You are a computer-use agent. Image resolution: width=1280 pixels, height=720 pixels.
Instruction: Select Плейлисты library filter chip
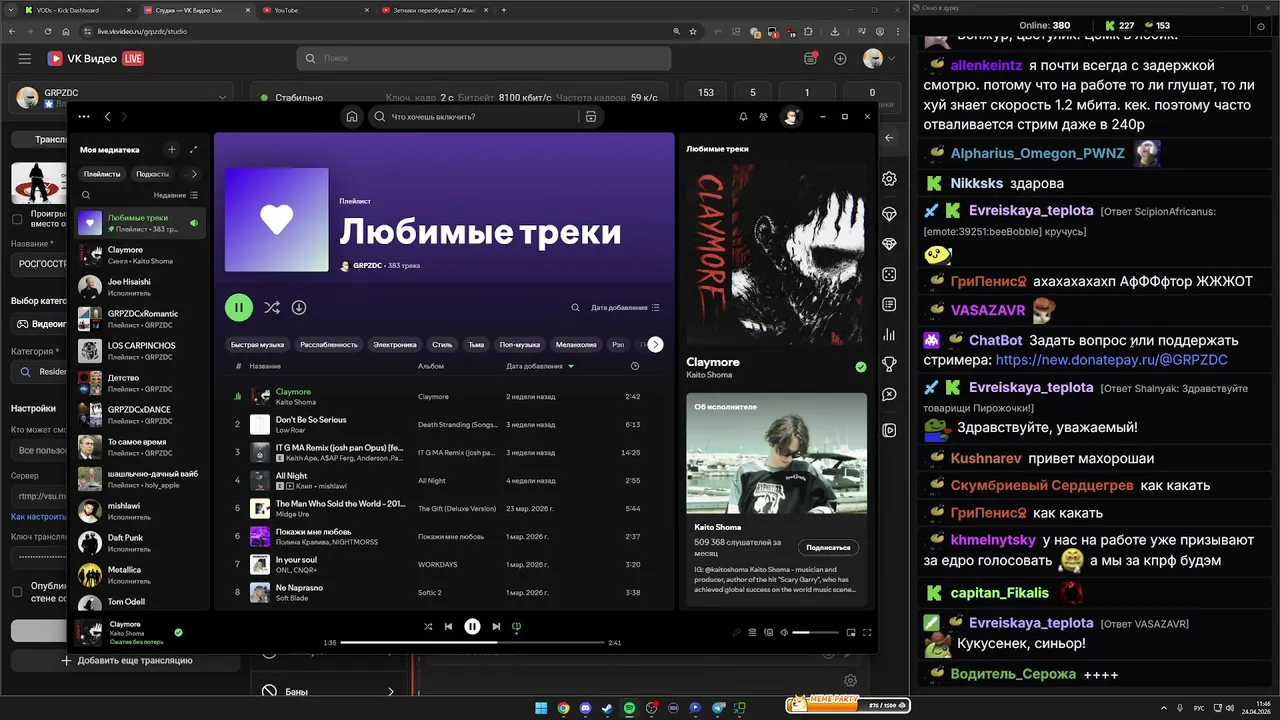pyautogui.click(x=102, y=174)
